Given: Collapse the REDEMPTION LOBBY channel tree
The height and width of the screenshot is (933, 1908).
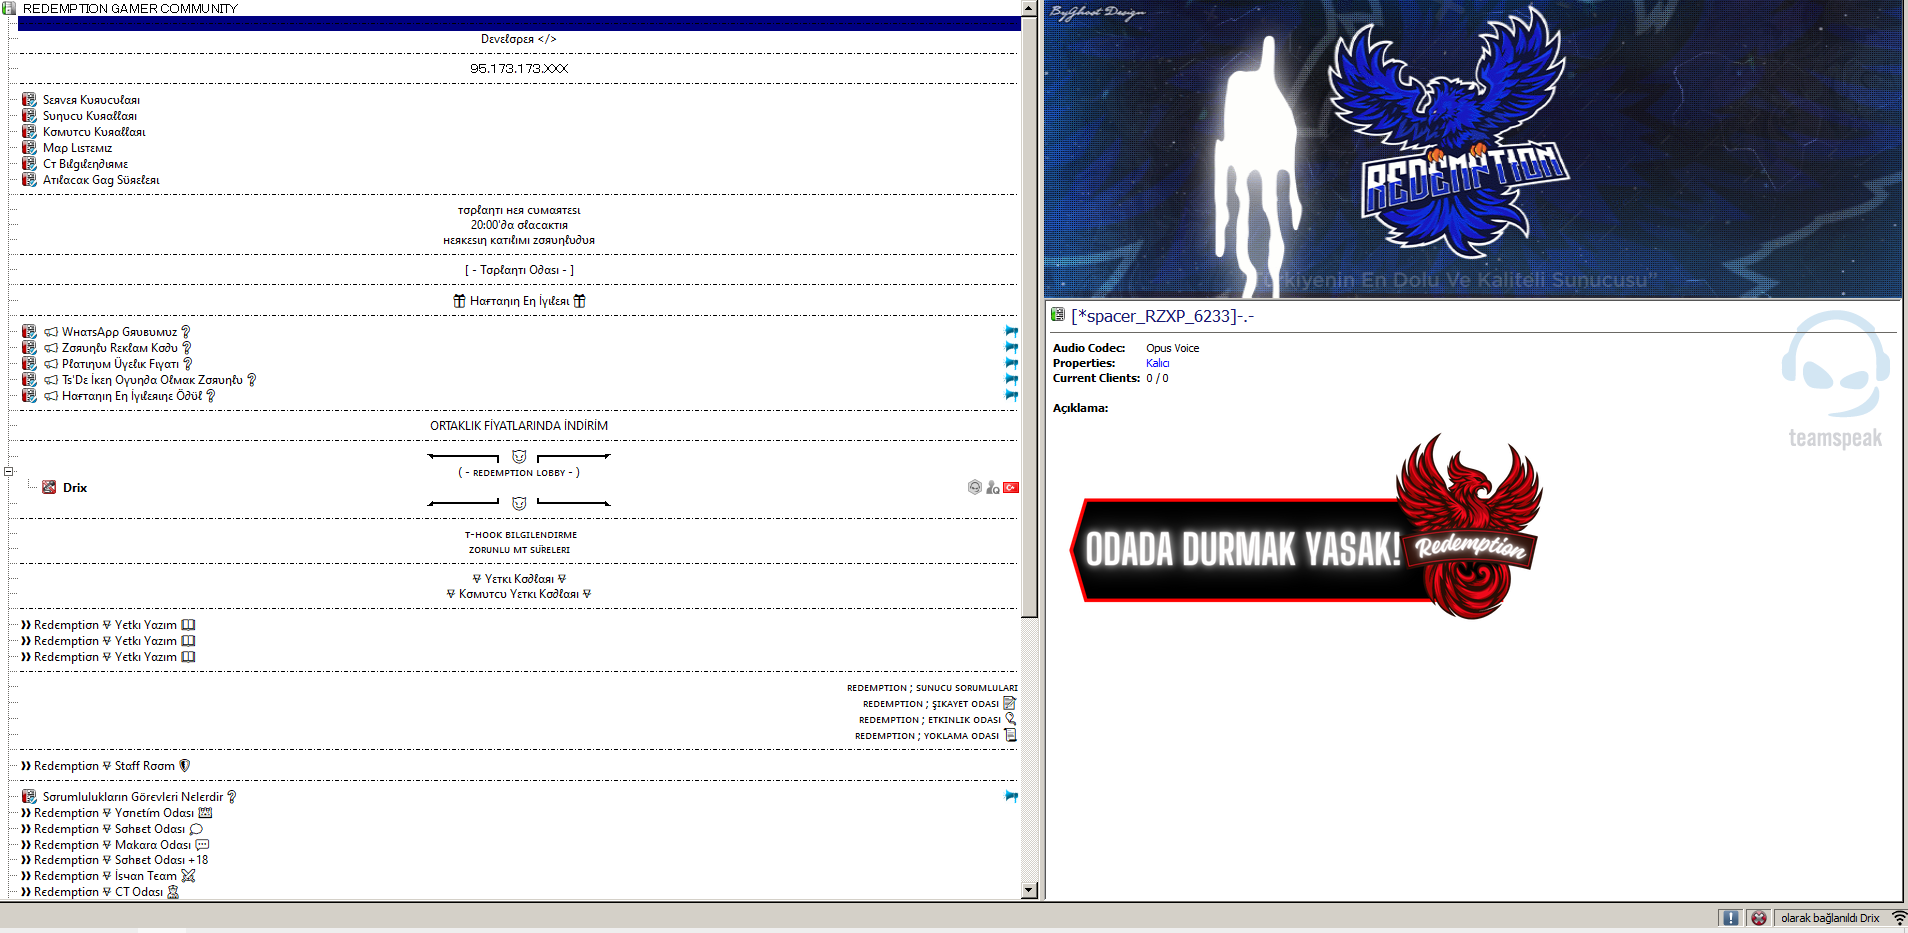Looking at the screenshot, I should [8, 472].
